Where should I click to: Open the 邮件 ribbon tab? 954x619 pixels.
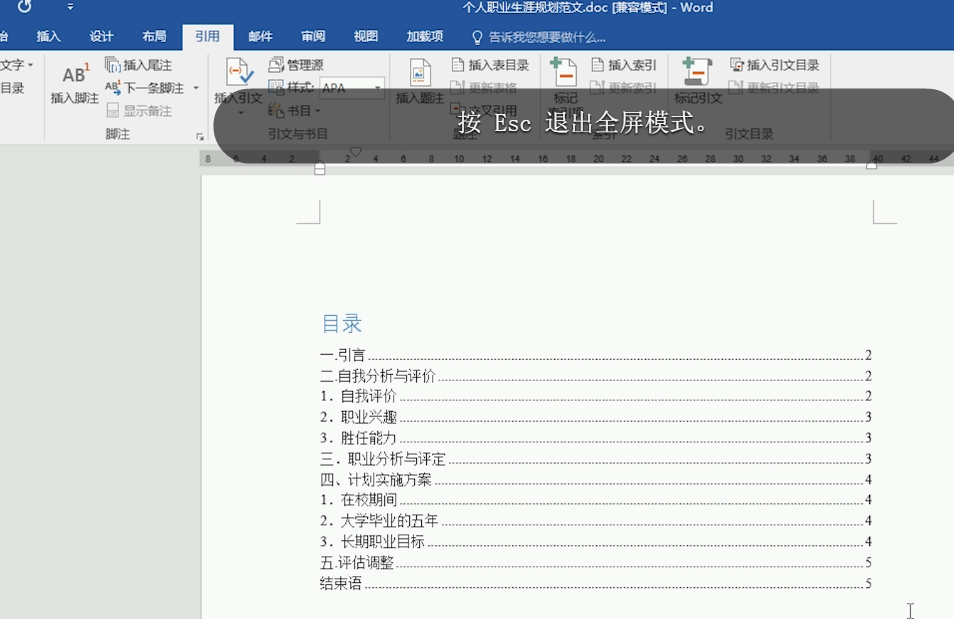(260, 37)
